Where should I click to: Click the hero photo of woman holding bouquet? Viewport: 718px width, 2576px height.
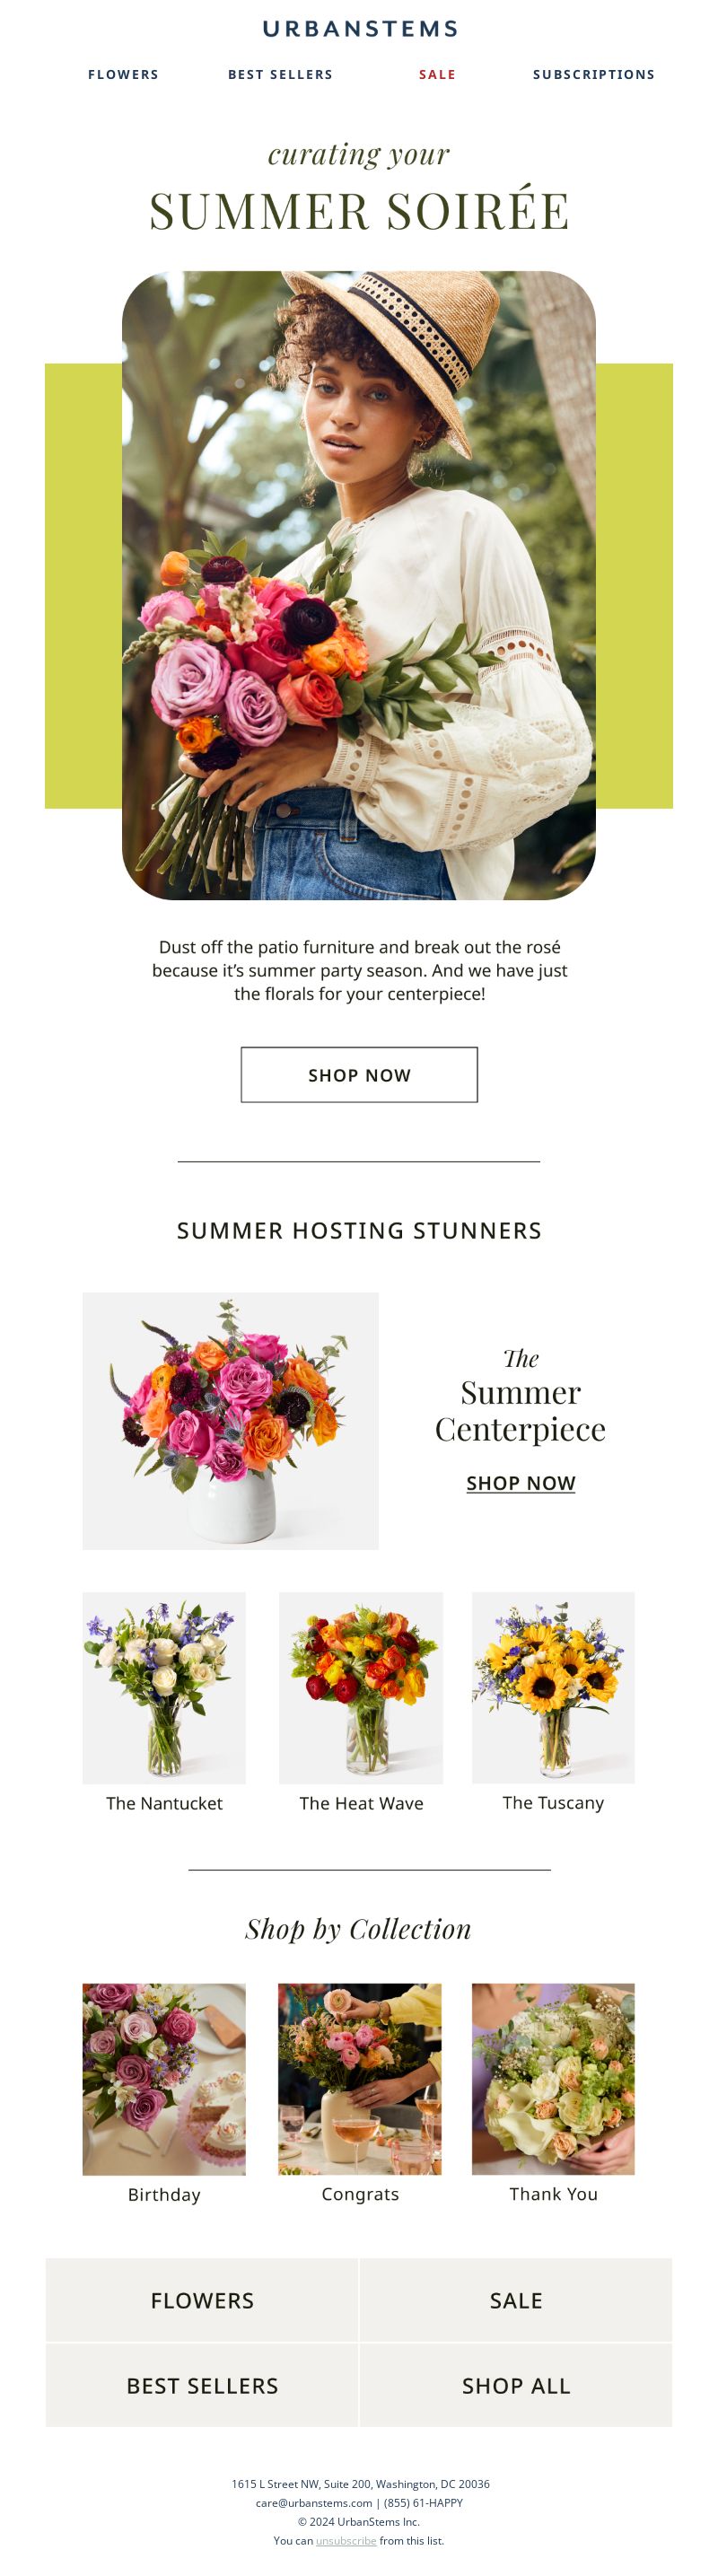pyautogui.click(x=359, y=585)
